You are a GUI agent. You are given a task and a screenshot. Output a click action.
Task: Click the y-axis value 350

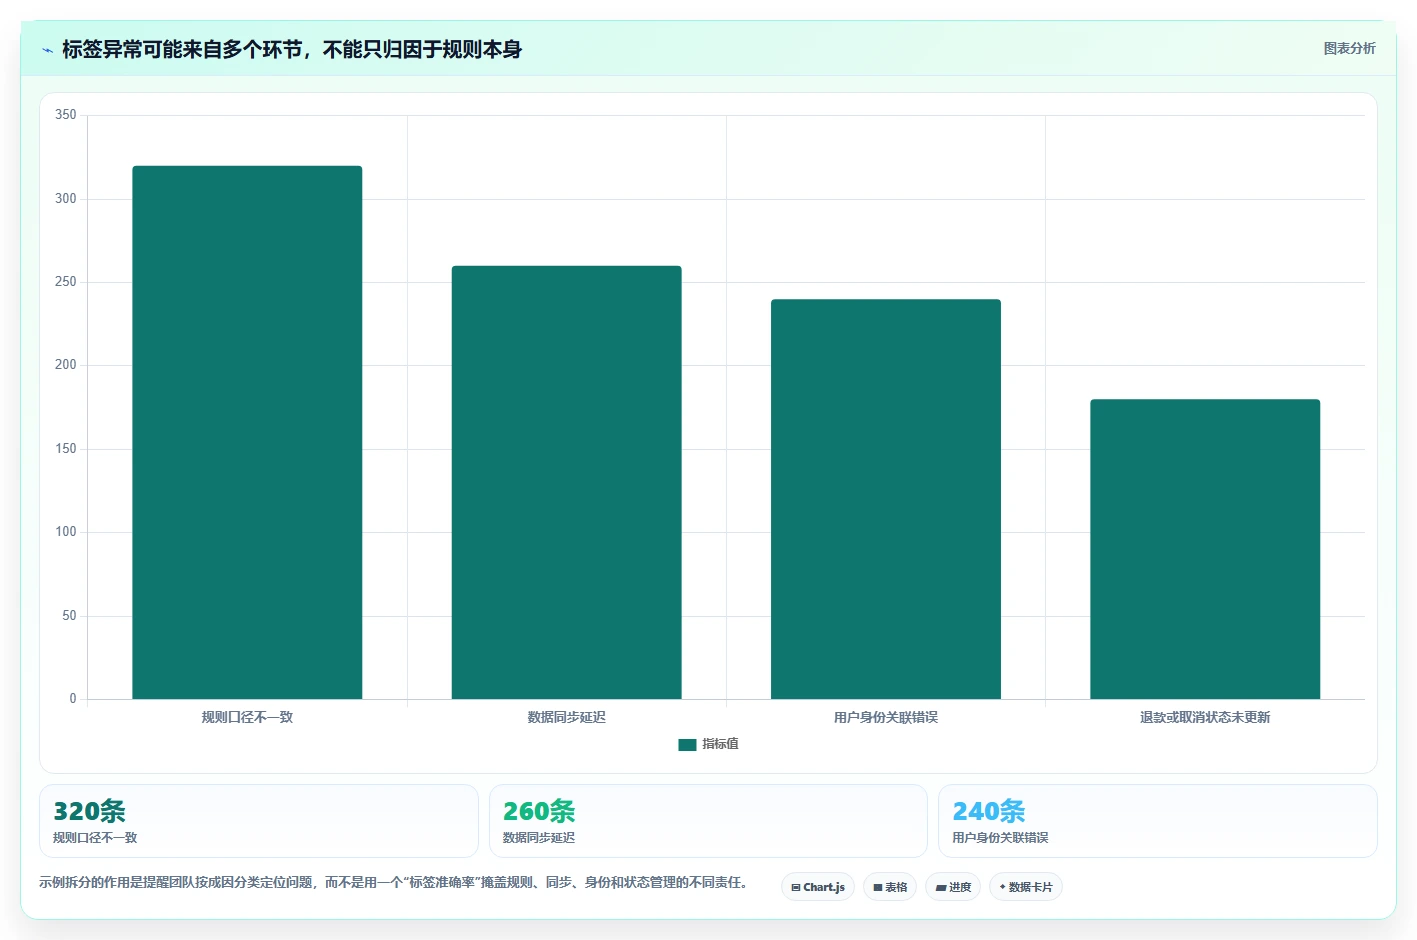[66, 115]
